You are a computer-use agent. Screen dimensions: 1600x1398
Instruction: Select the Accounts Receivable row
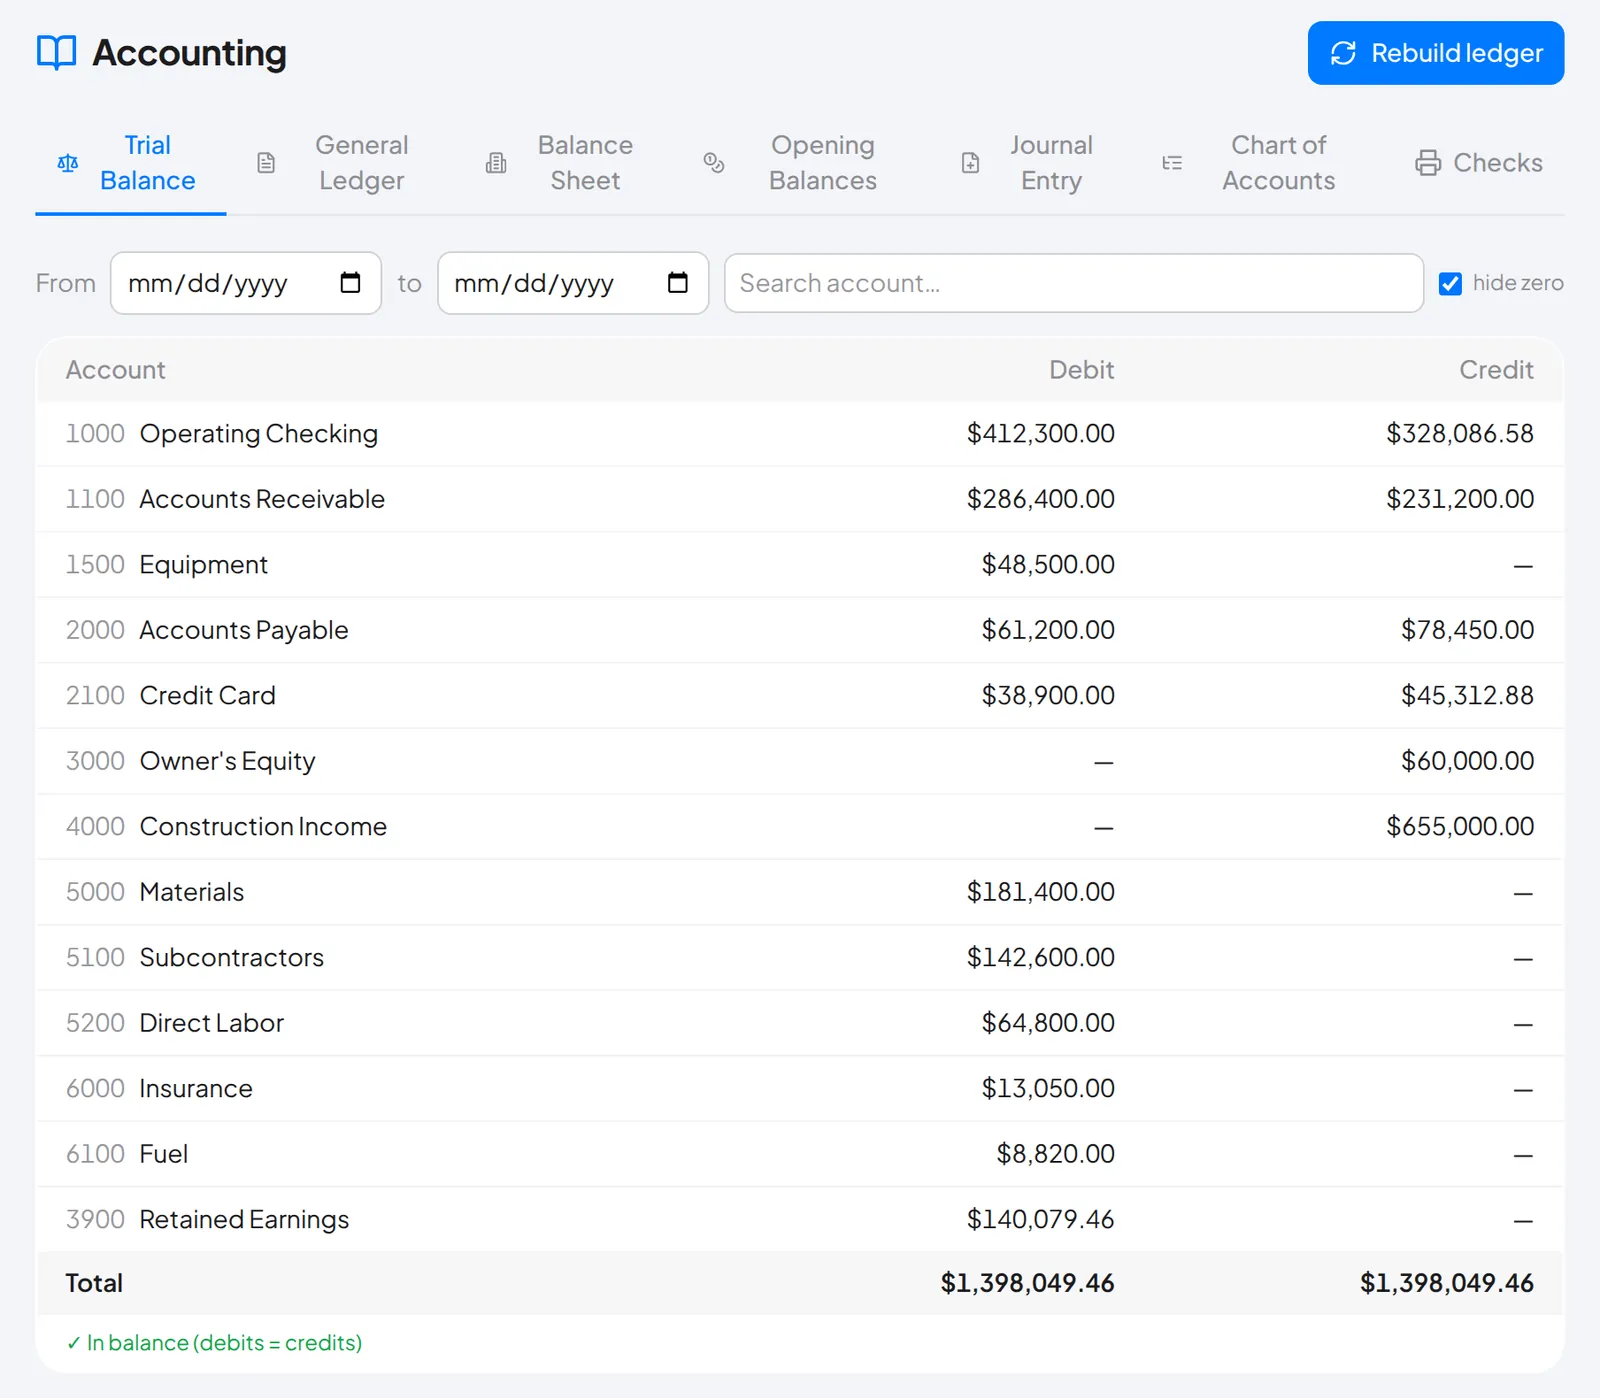(x=800, y=499)
